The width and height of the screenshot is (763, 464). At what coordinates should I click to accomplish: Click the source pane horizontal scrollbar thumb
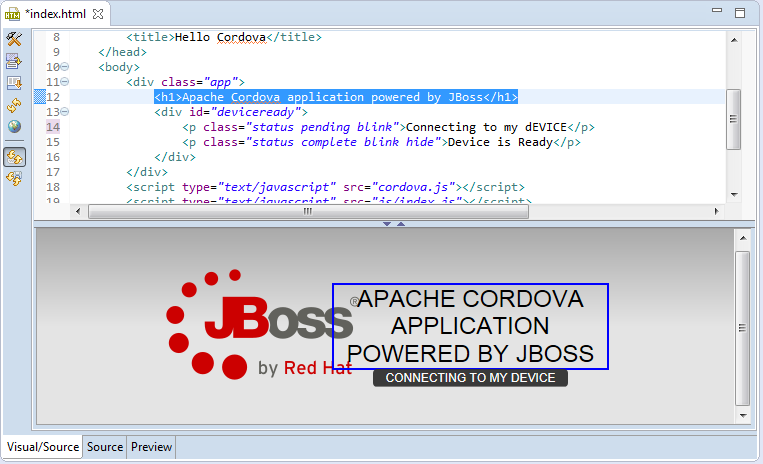309,211
